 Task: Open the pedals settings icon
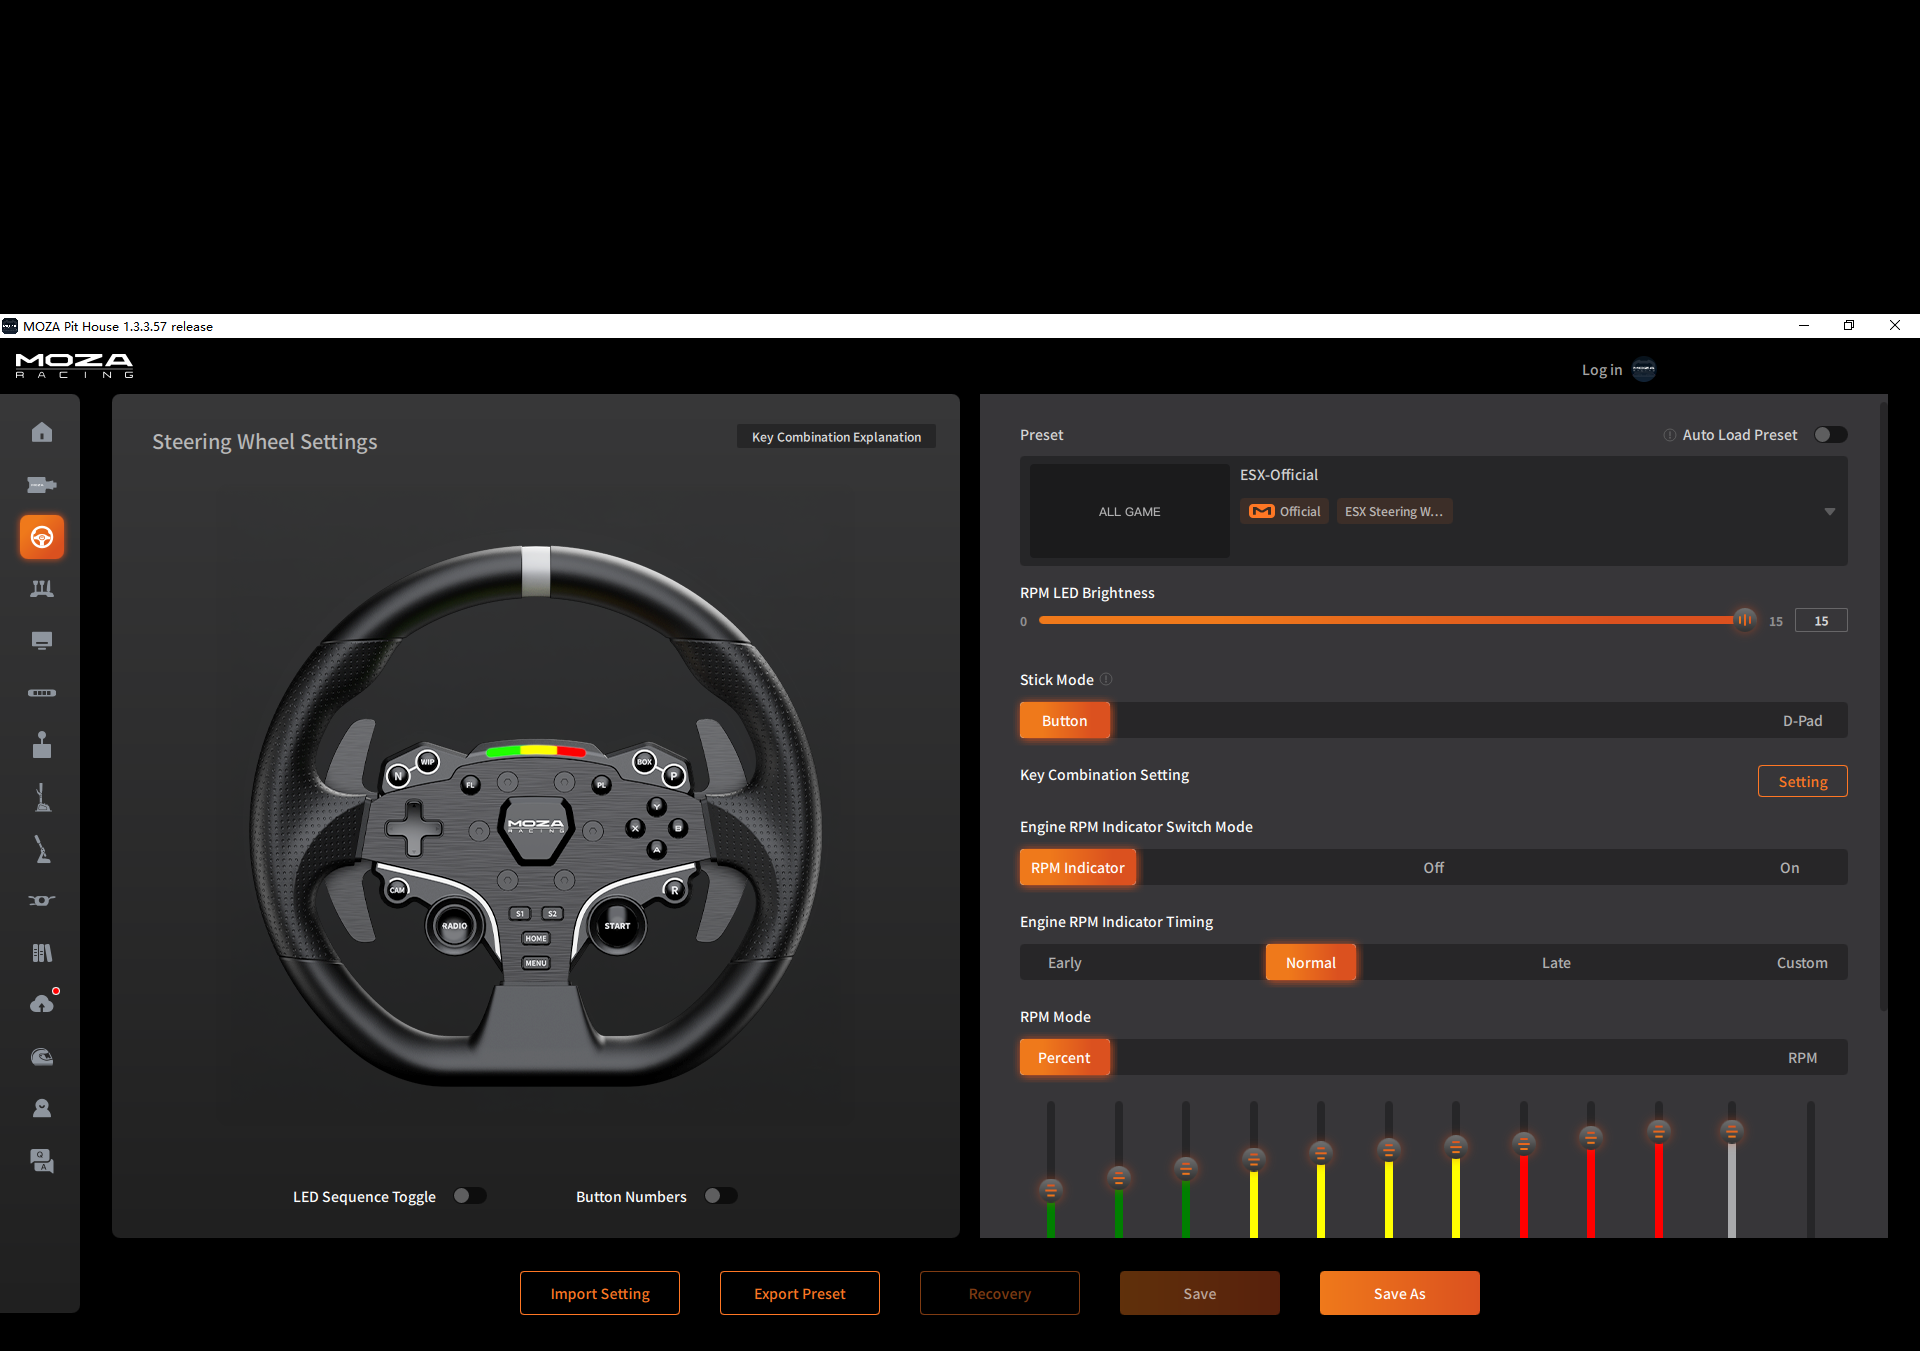click(41, 589)
